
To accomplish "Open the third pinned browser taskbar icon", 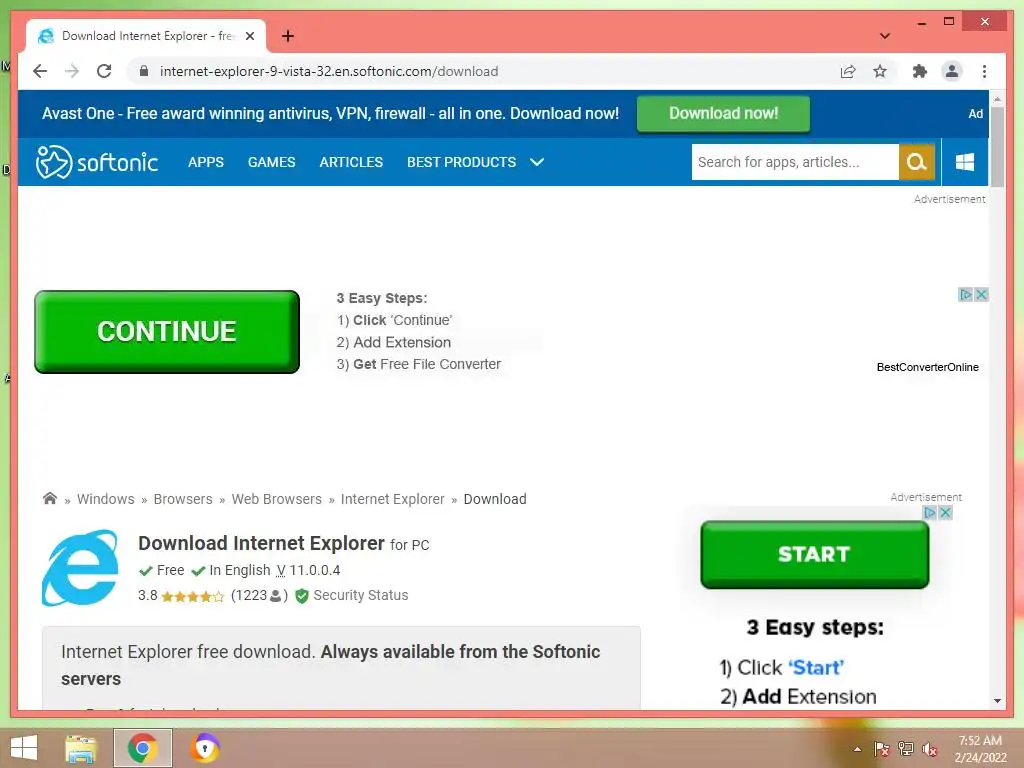I will 205,748.
